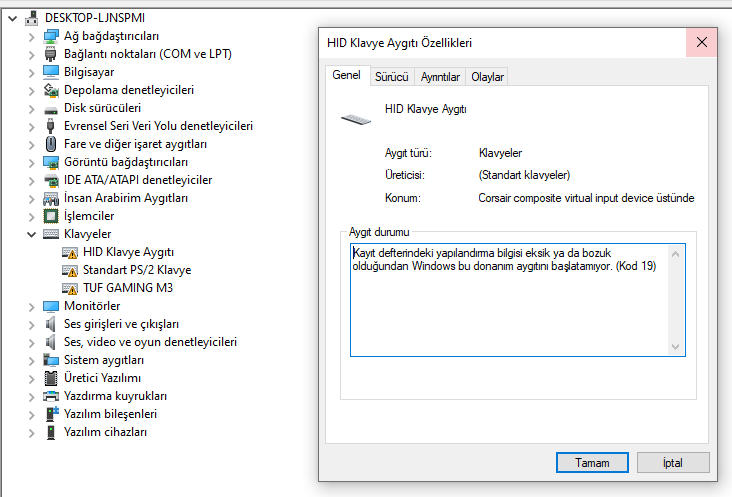Viewport: 732px width, 497px height.
Task: Select Standart PS/2 Klavye in the tree
Action: coord(137,270)
